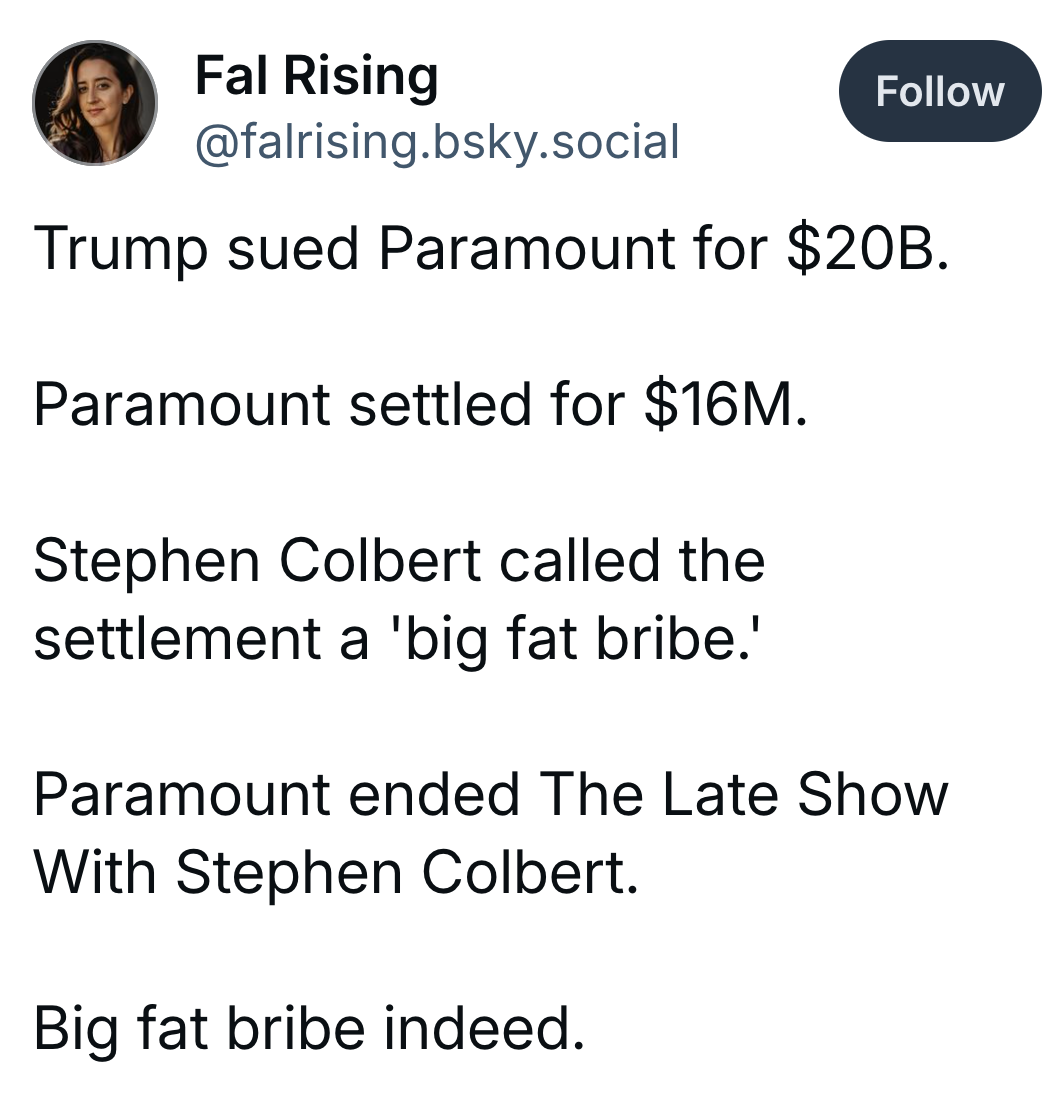
Task: Select the '$20B.' amount in the post
Action: [868, 248]
